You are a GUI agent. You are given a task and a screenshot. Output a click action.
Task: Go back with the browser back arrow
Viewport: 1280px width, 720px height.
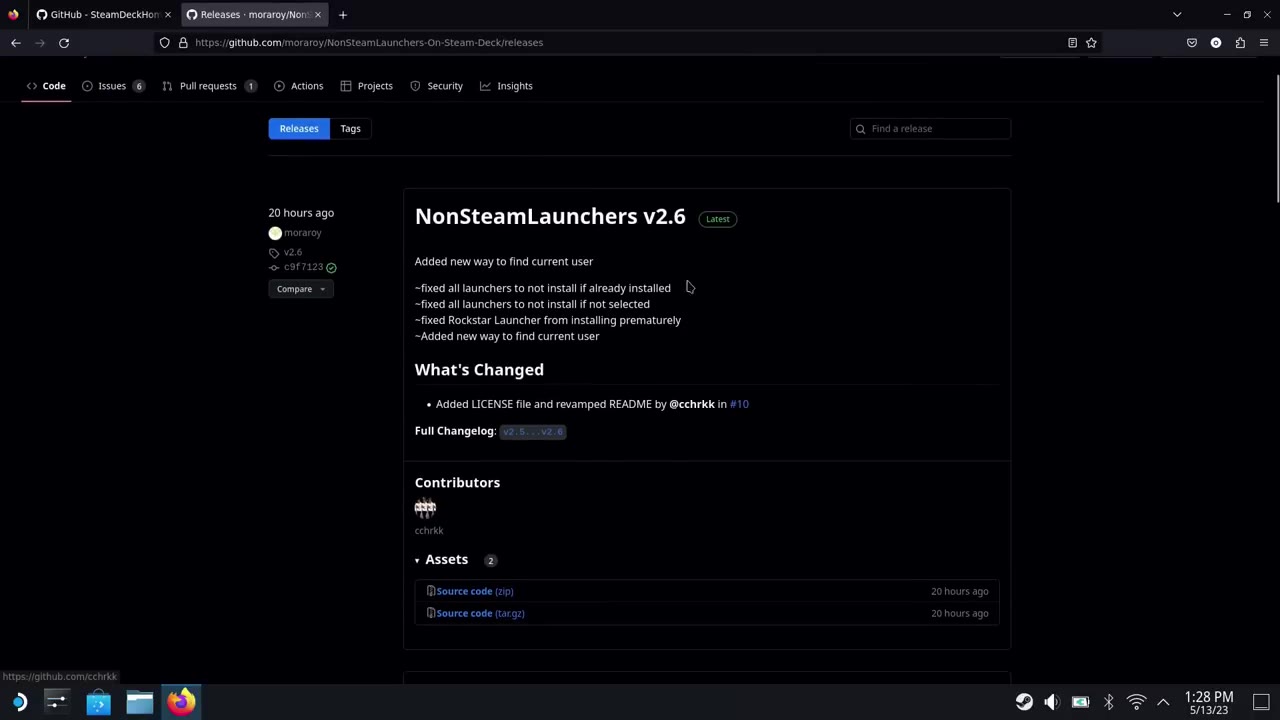coord(16,43)
